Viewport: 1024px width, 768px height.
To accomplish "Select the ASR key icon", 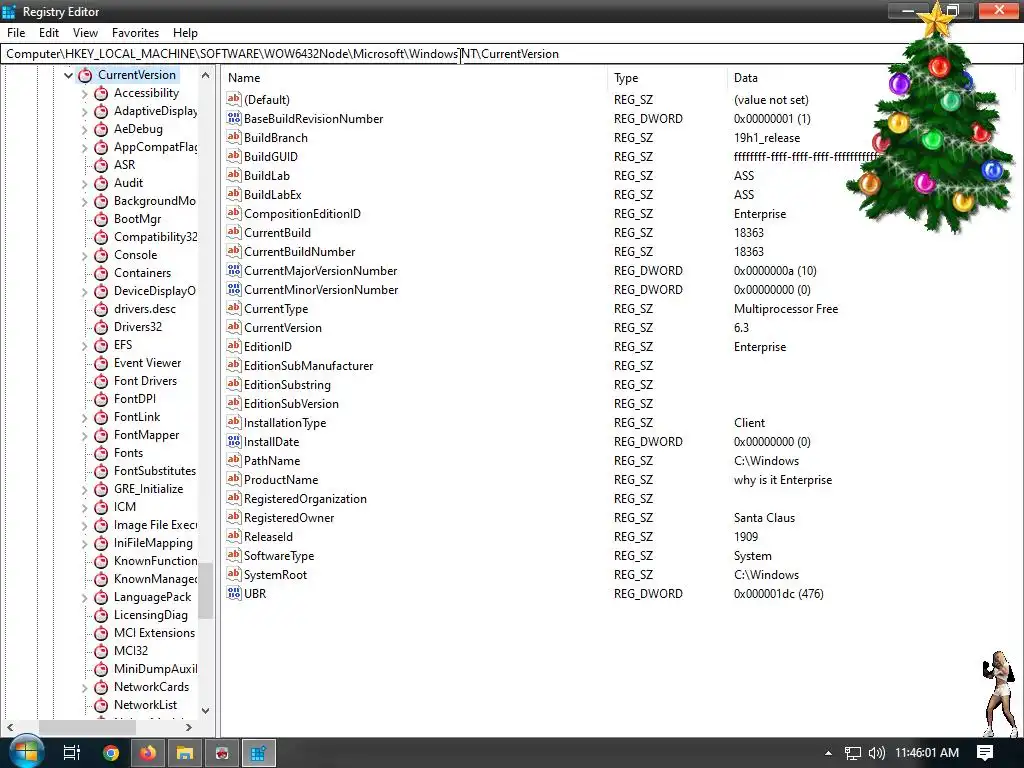I will 101,165.
